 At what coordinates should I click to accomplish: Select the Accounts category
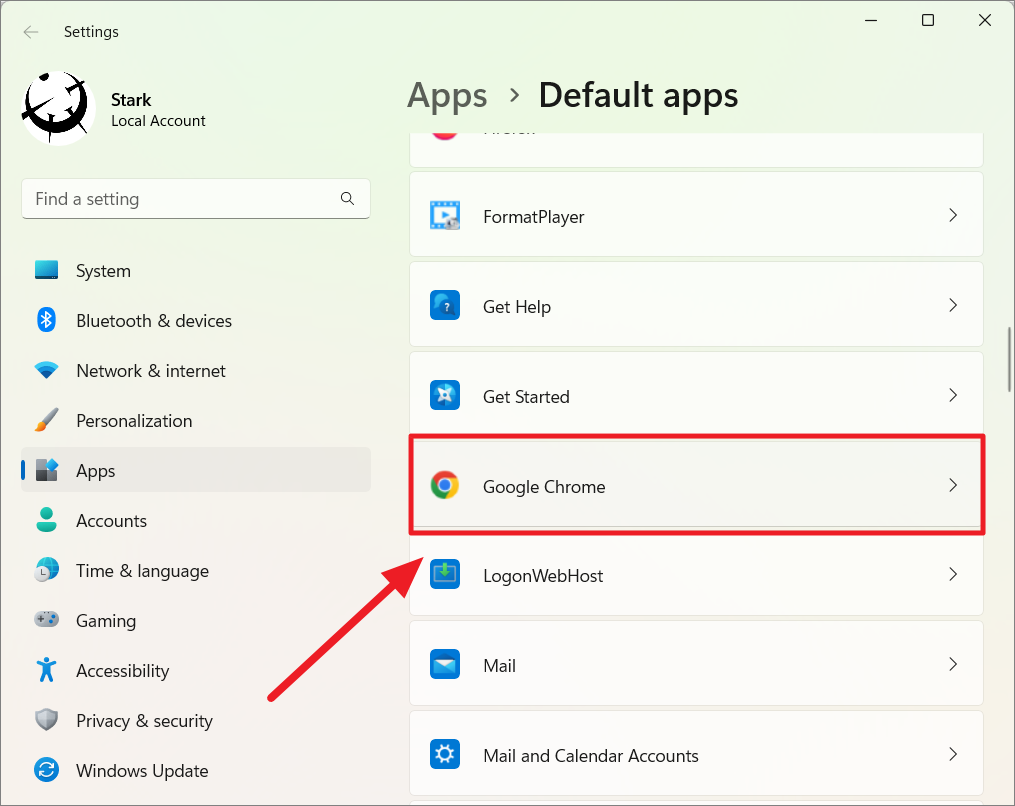(195, 521)
